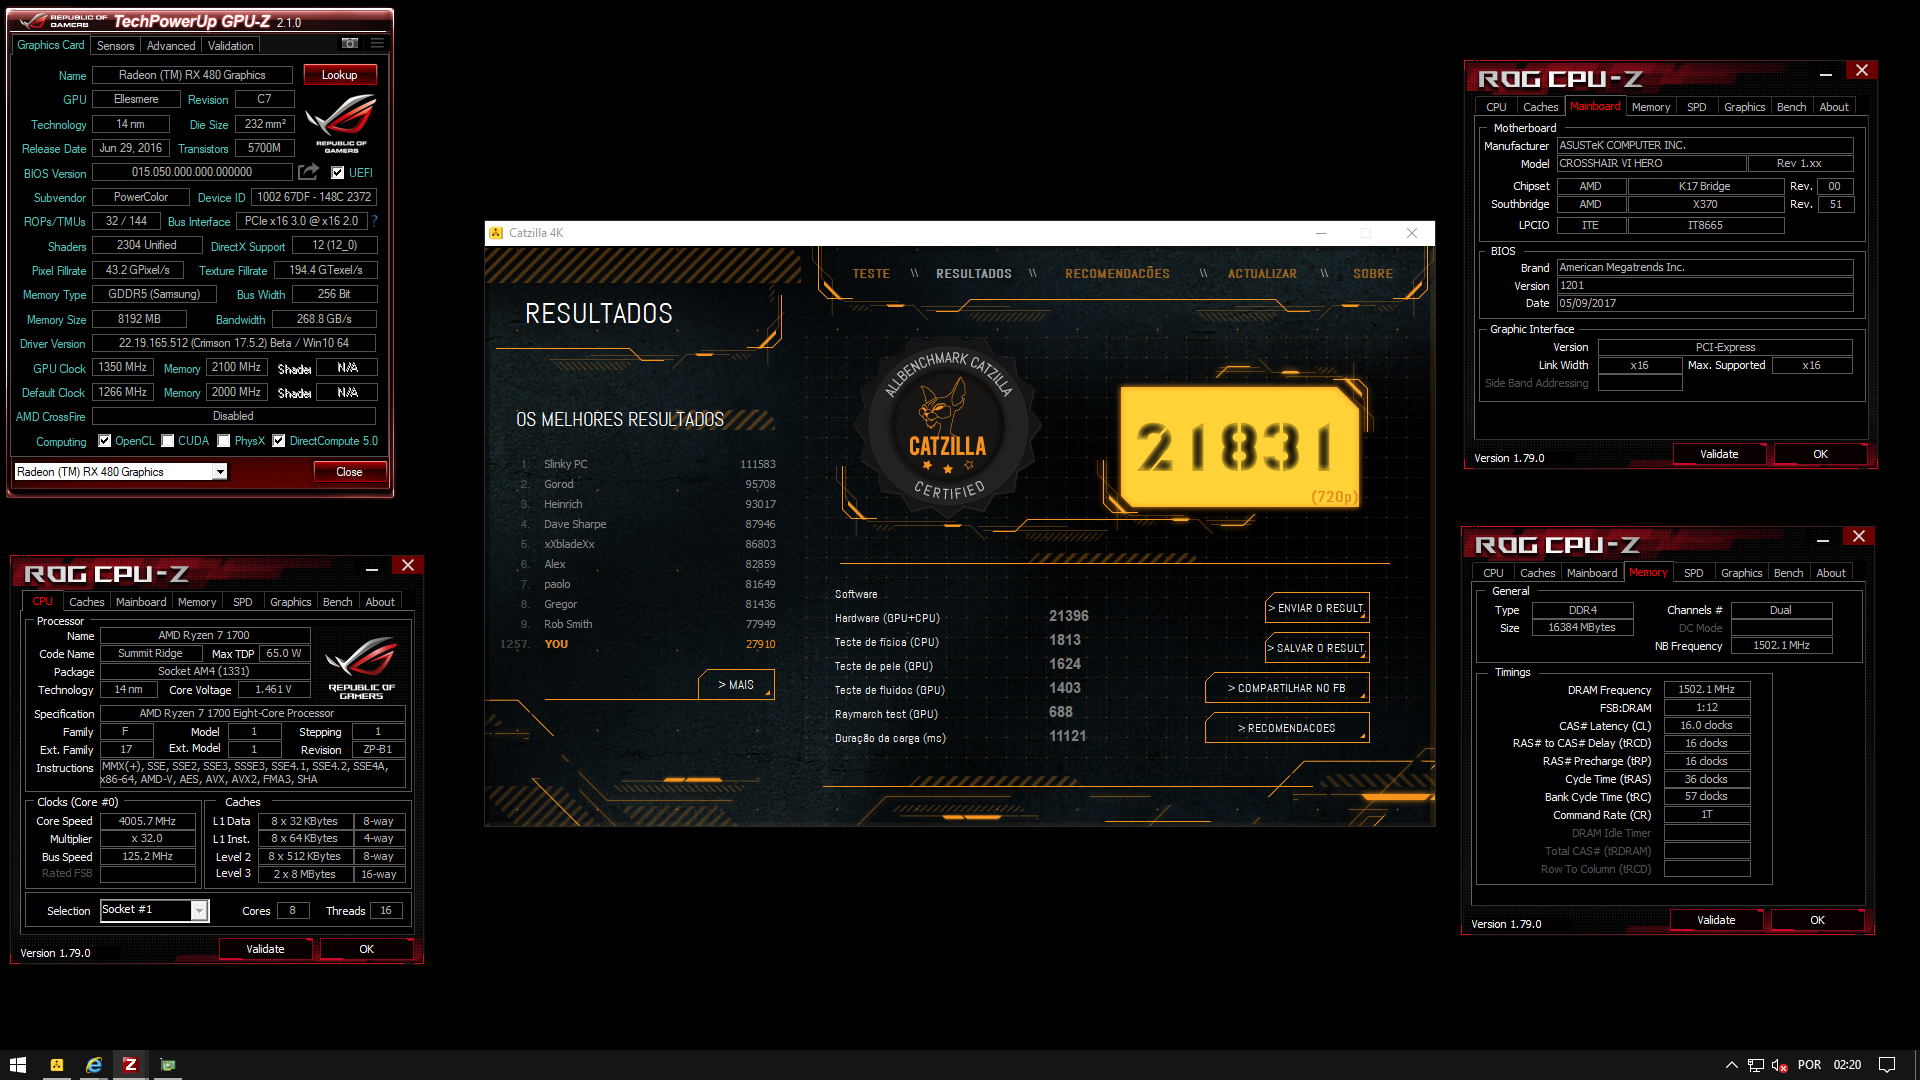Click the 21831 score panel
Viewport: 1920px width, 1080px height.
click(1240, 447)
